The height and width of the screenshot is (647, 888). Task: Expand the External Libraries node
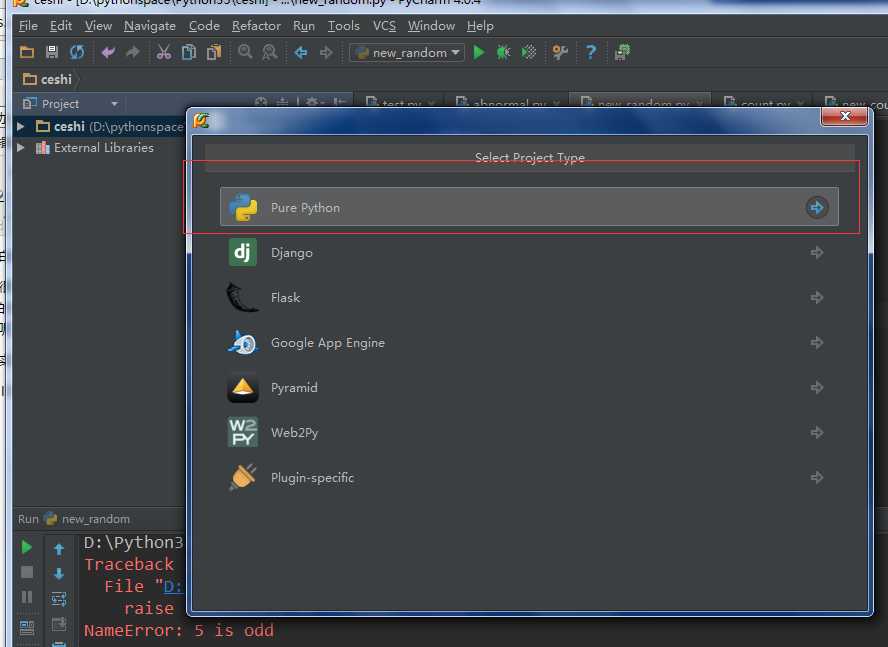(21, 148)
